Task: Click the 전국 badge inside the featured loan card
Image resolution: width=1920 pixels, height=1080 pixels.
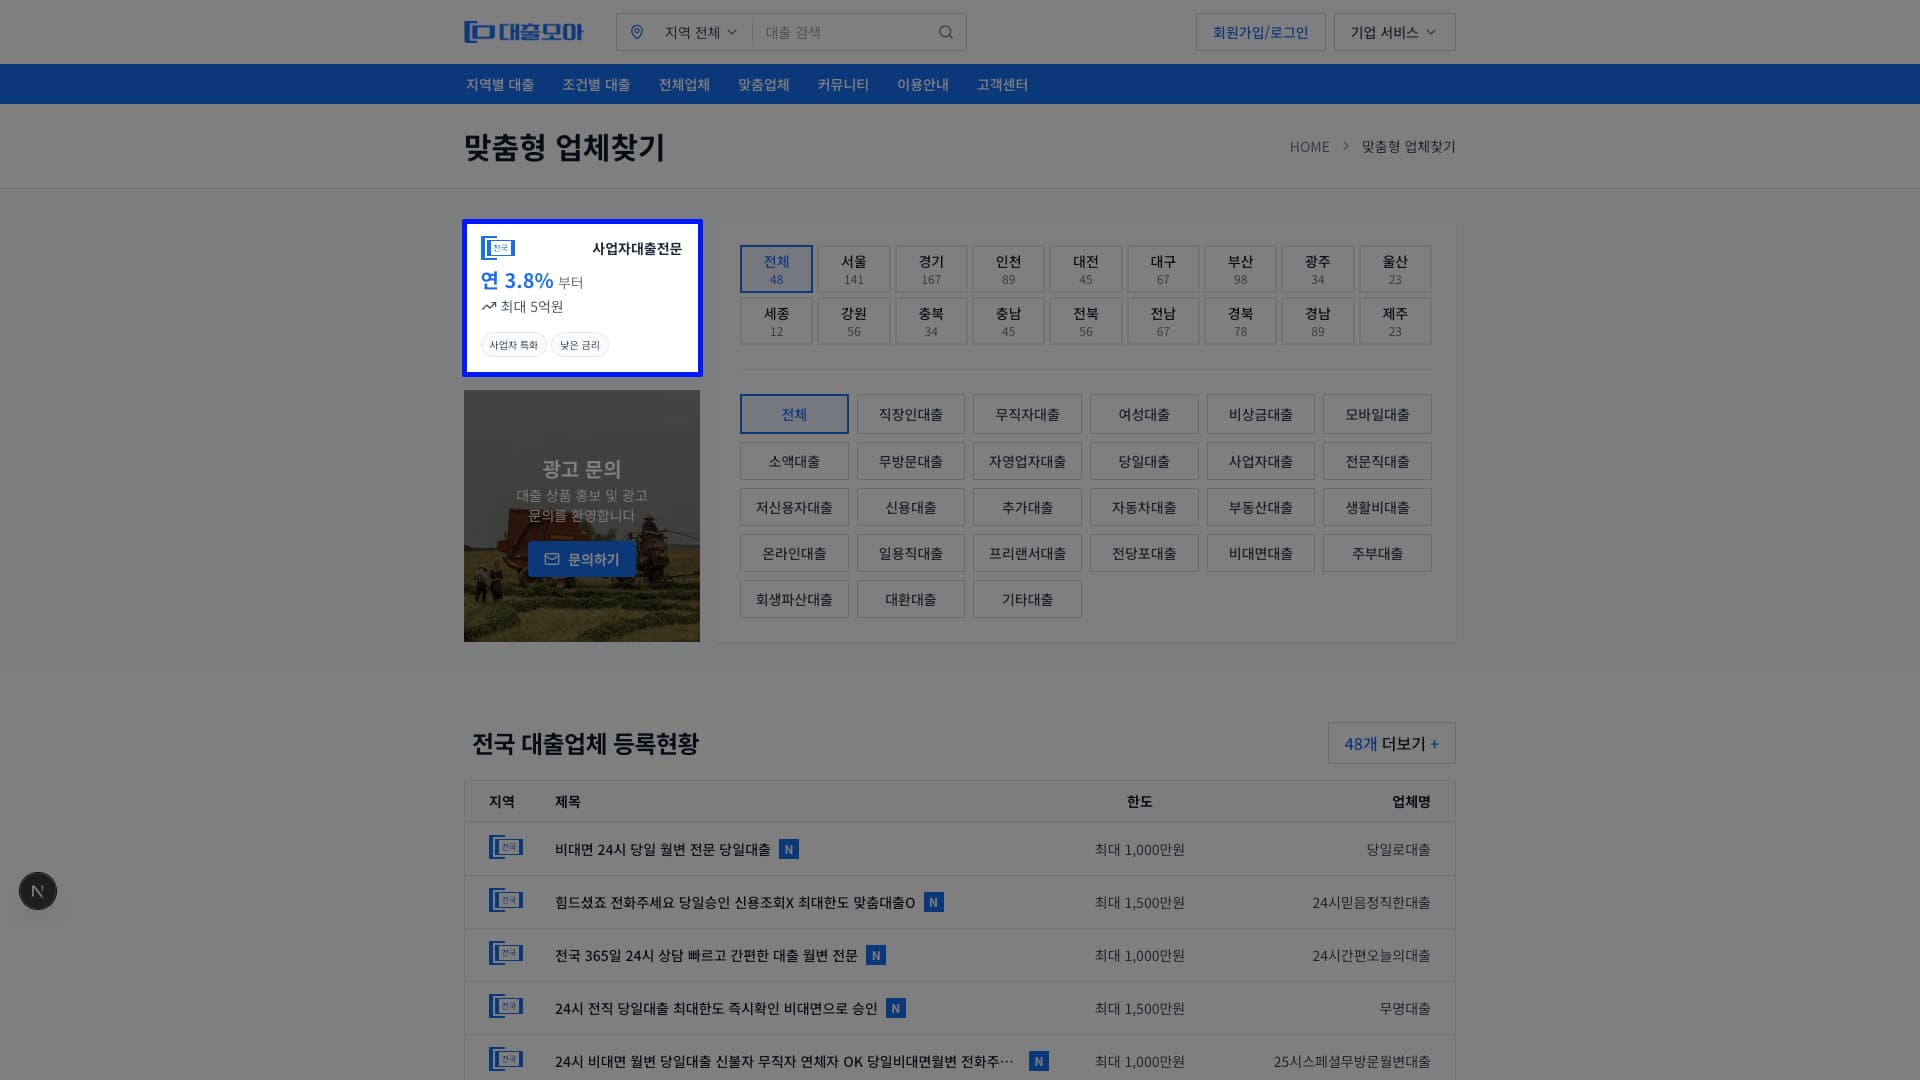Action: [x=499, y=247]
